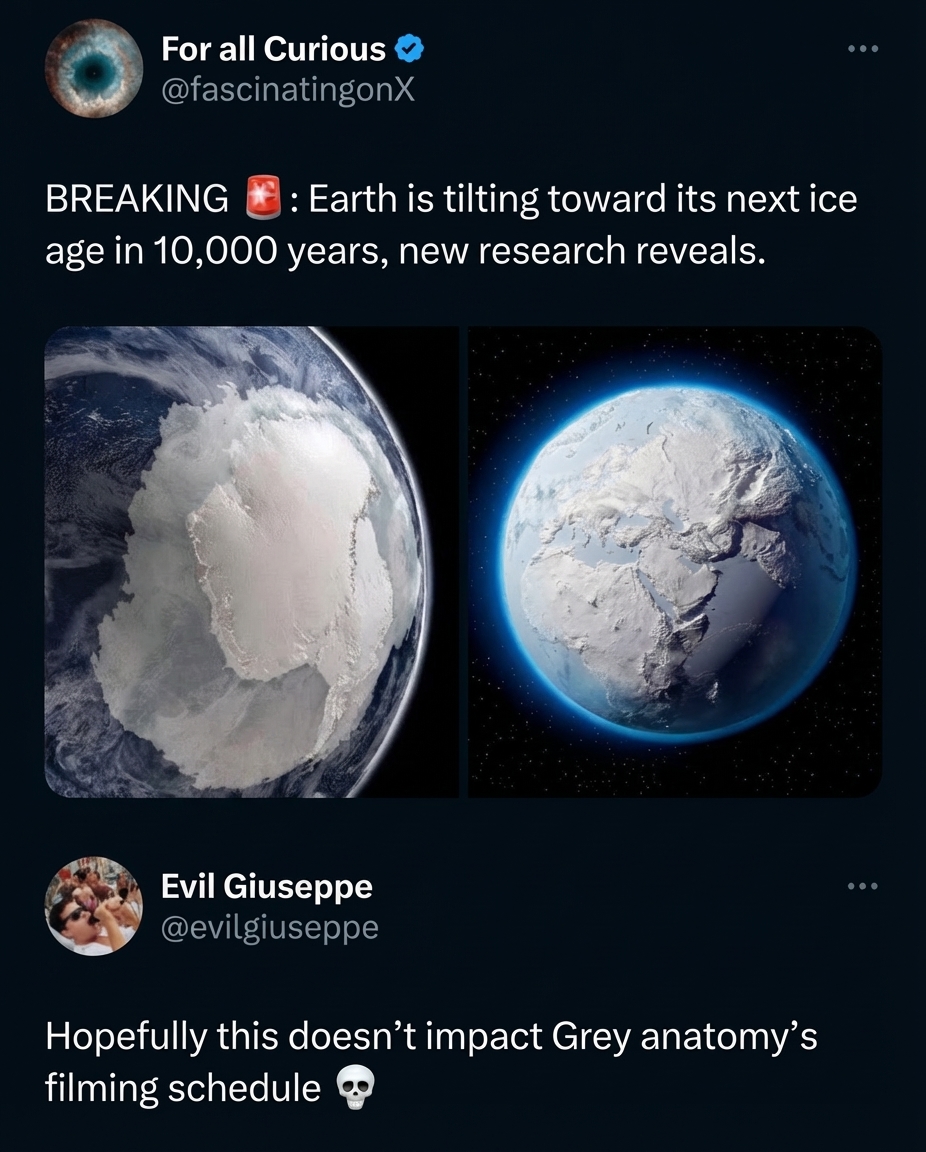View the frozen Earth globe image
The height and width of the screenshot is (1152, 926).
(676, 561)
